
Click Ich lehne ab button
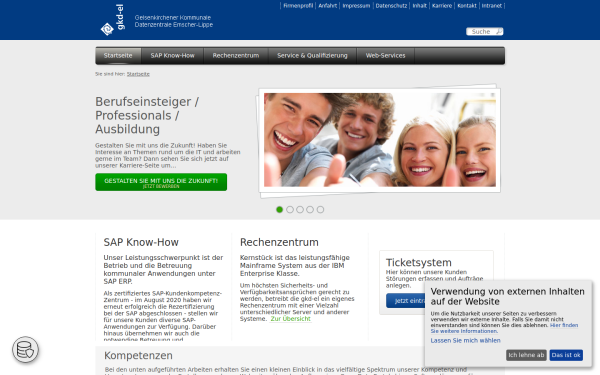pos(526,355)
